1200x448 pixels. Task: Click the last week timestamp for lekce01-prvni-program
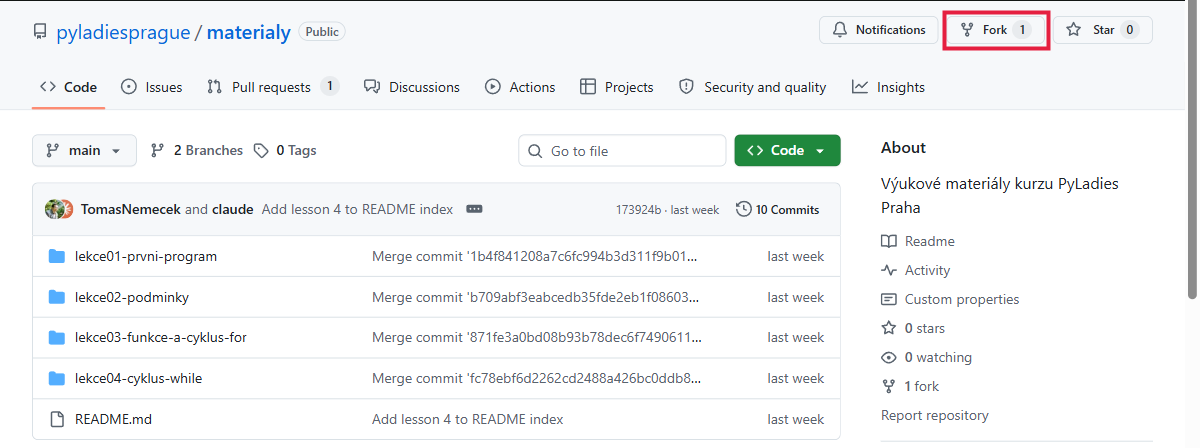pos(795,256)
